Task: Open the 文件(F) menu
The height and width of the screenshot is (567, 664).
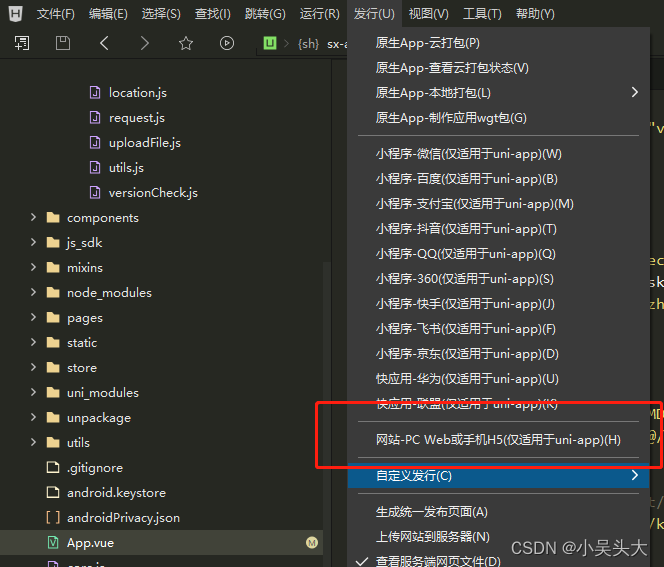Action: (x=55, y=14)
